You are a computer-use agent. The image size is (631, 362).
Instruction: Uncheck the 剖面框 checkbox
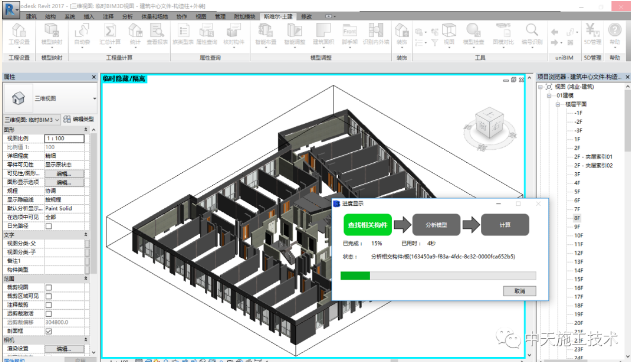49,331
